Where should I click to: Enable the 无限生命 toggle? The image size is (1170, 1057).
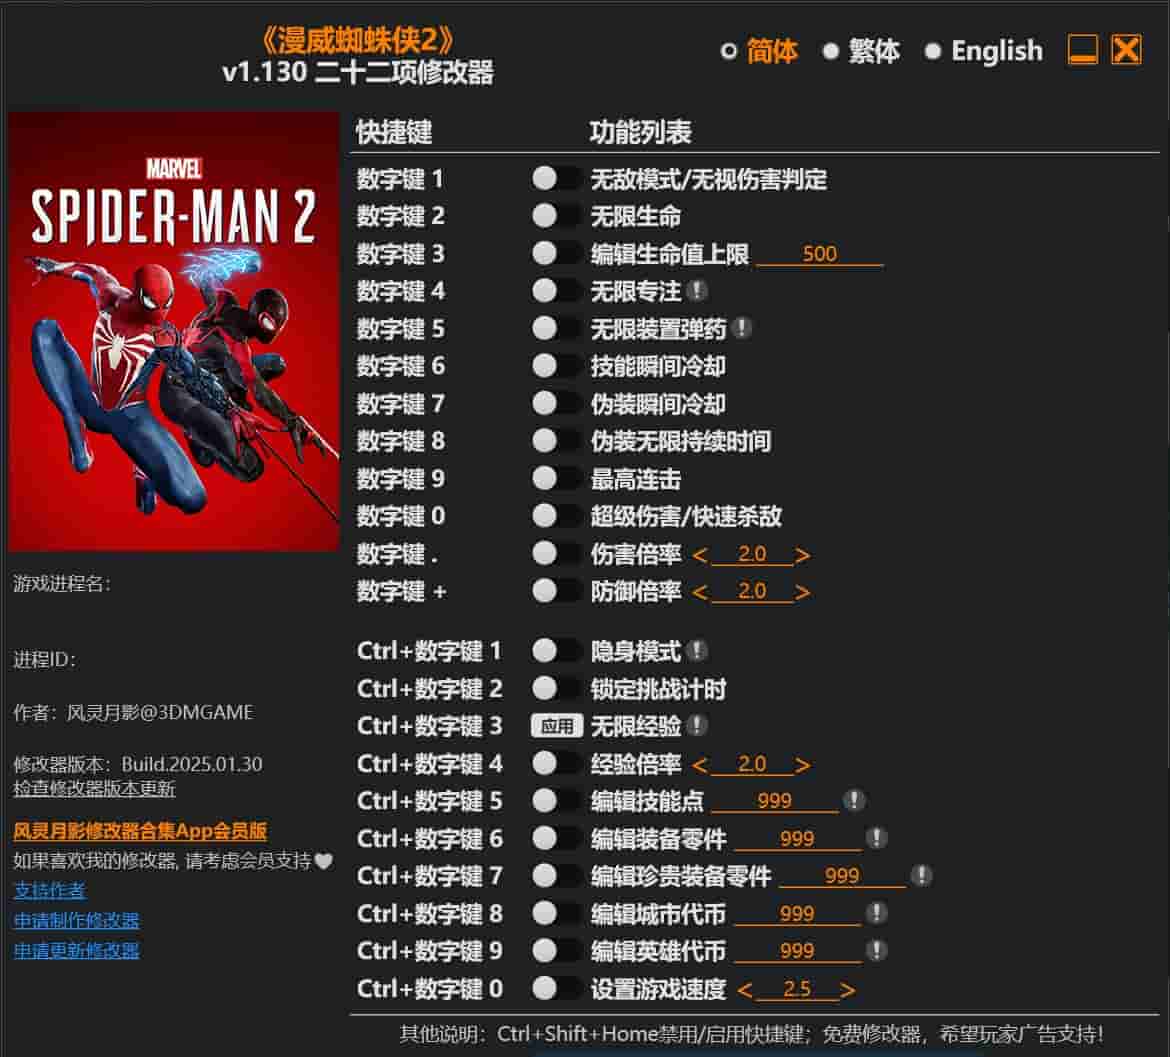(x=555, y=216)
